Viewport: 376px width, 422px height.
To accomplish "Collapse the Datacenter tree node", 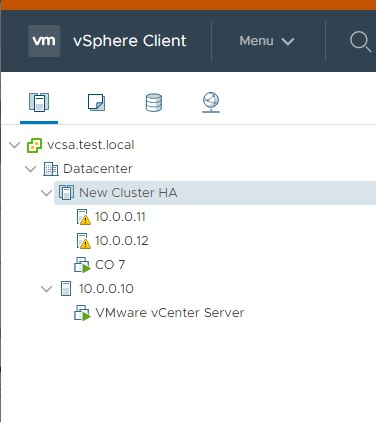I will (30, 169).
